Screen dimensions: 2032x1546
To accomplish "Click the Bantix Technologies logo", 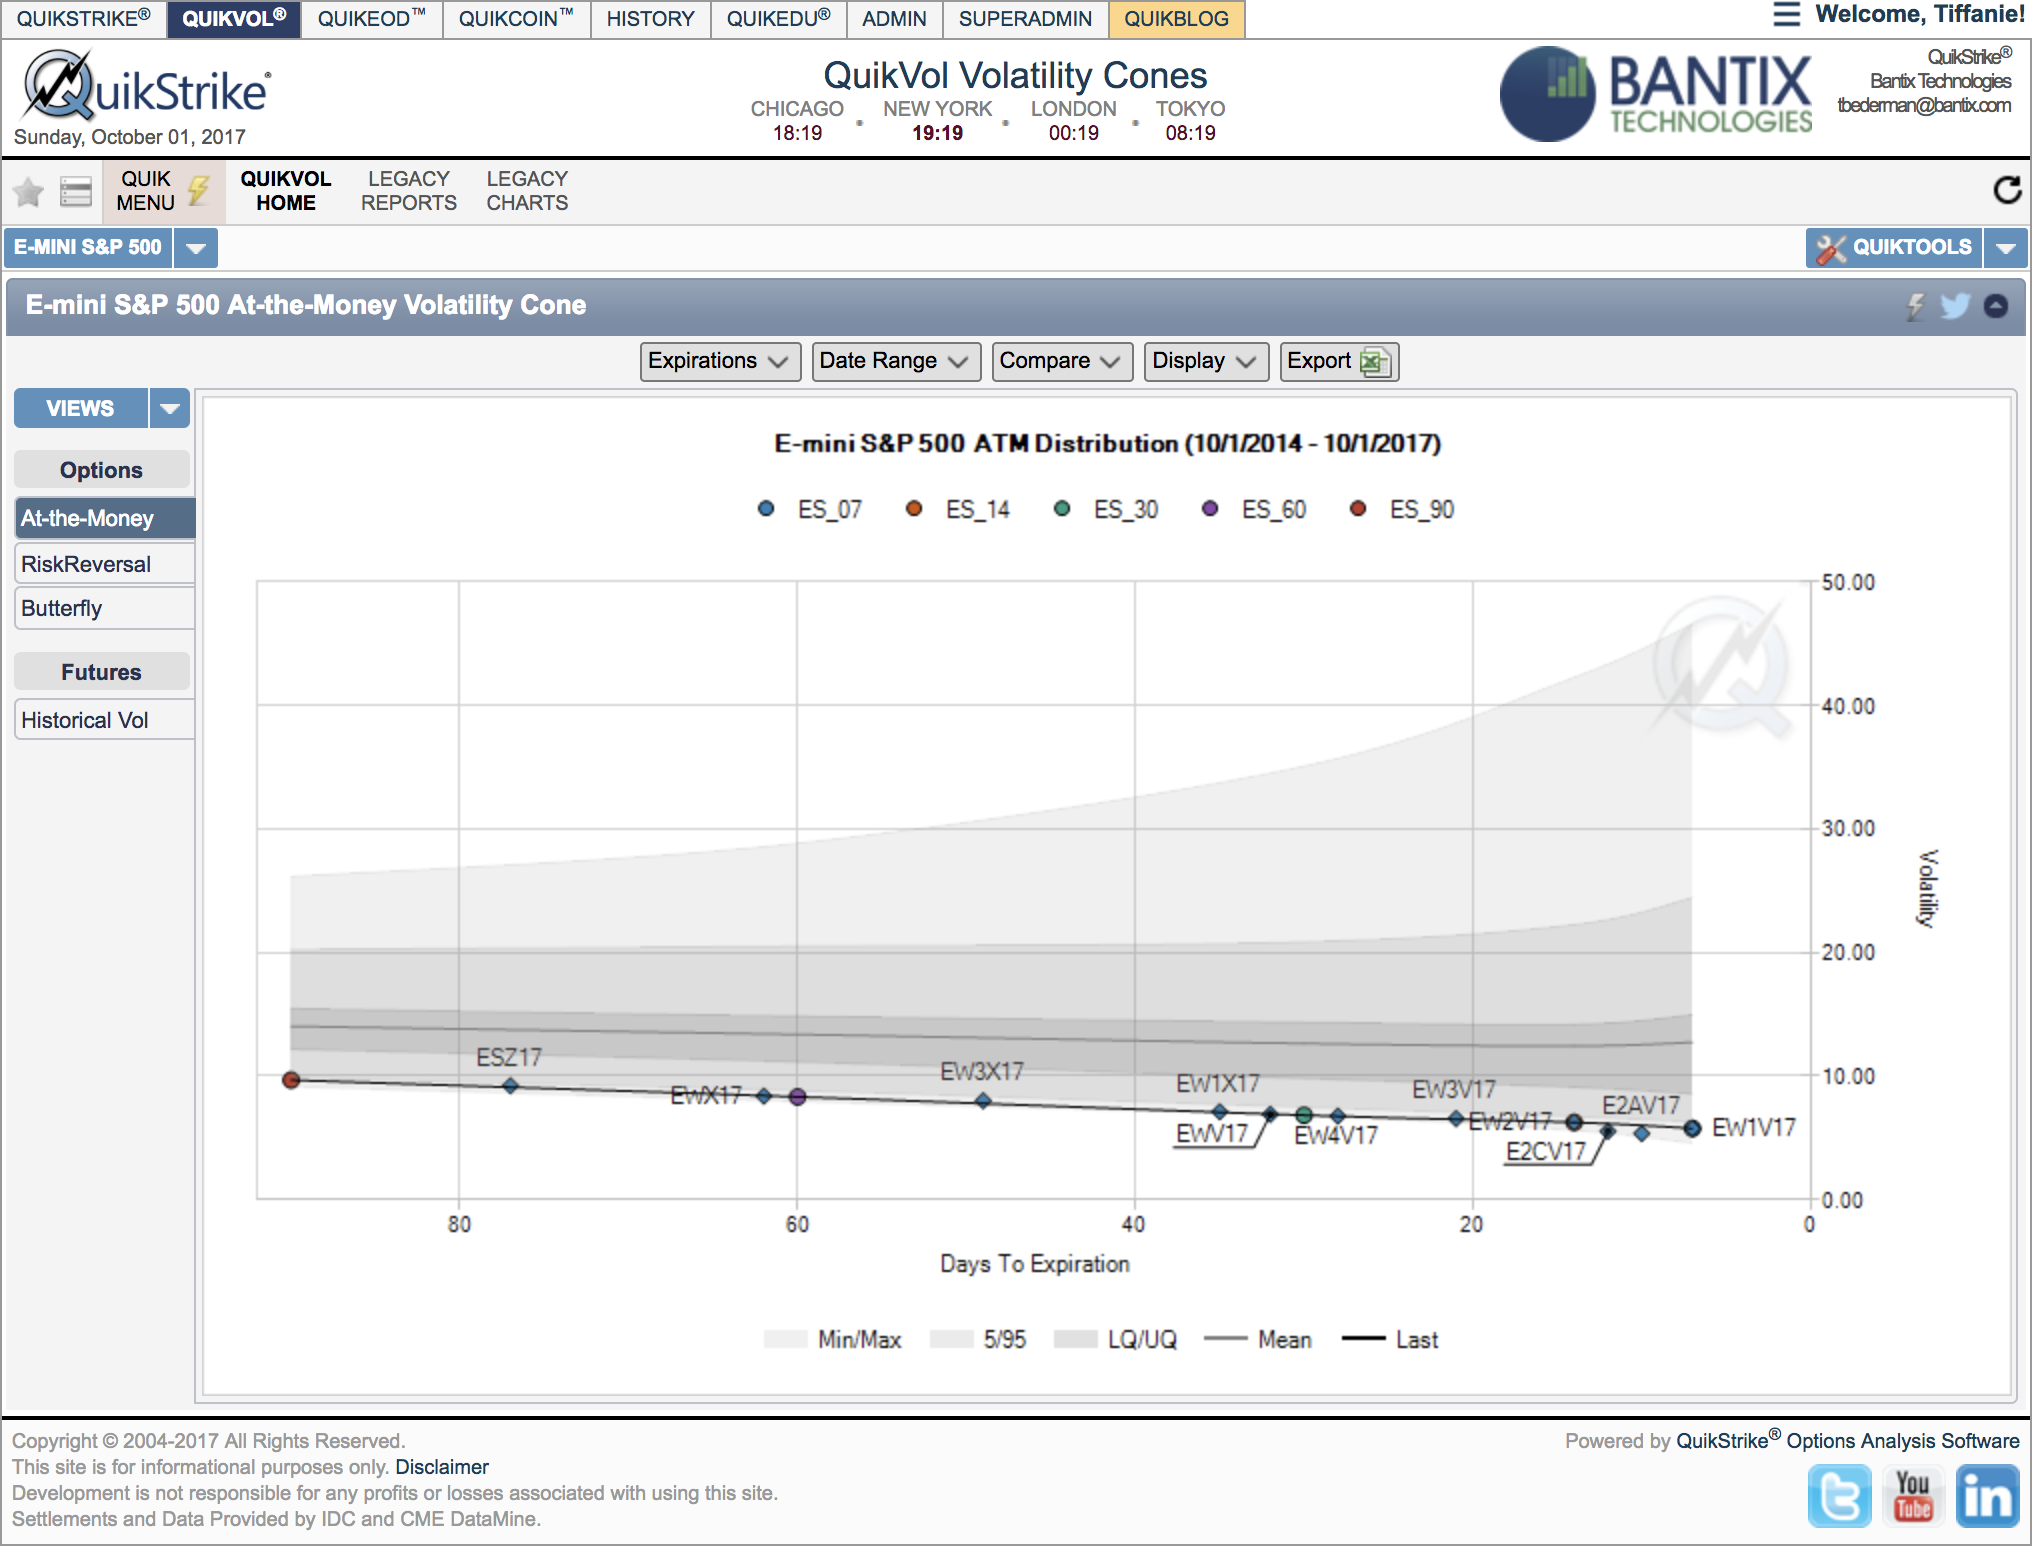I will (1656, 94).
